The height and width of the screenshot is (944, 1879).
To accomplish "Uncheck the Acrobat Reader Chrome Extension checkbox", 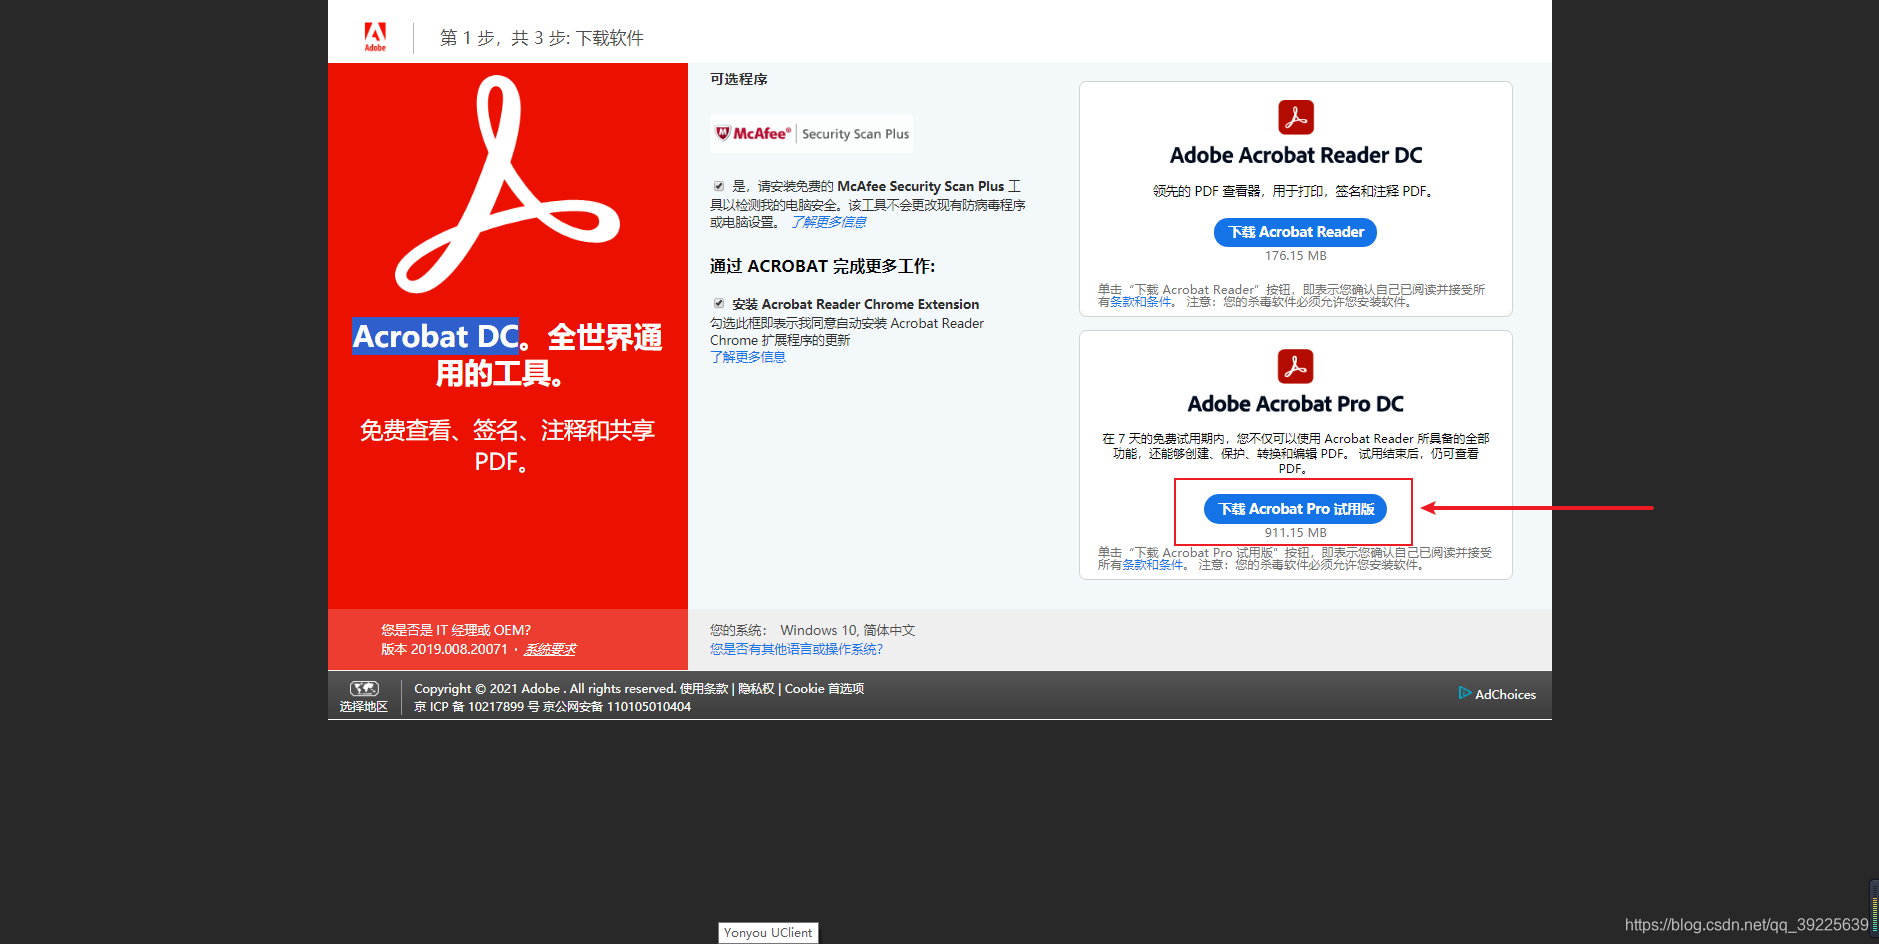I will (x=718, y=304).
